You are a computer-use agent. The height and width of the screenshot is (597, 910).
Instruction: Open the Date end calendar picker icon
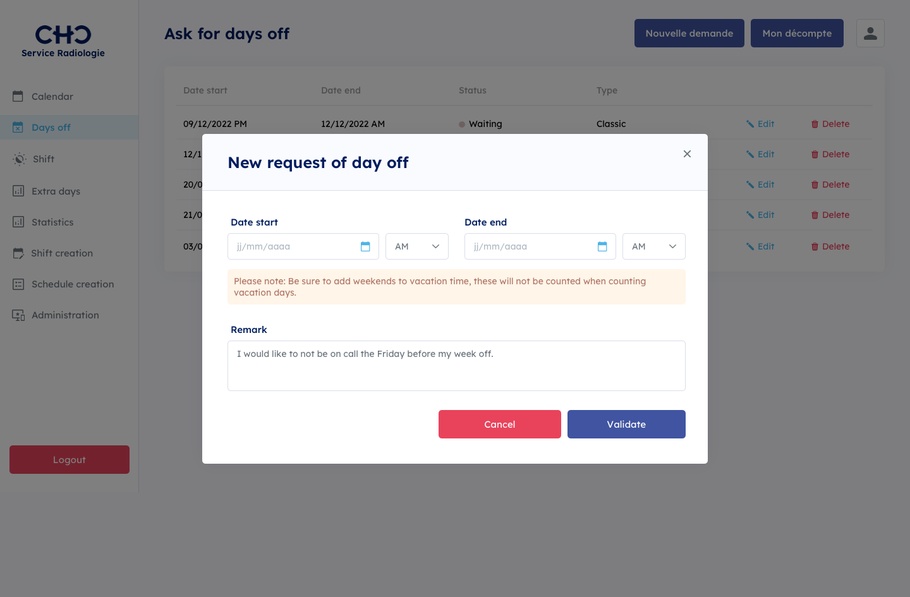point(602,247)
